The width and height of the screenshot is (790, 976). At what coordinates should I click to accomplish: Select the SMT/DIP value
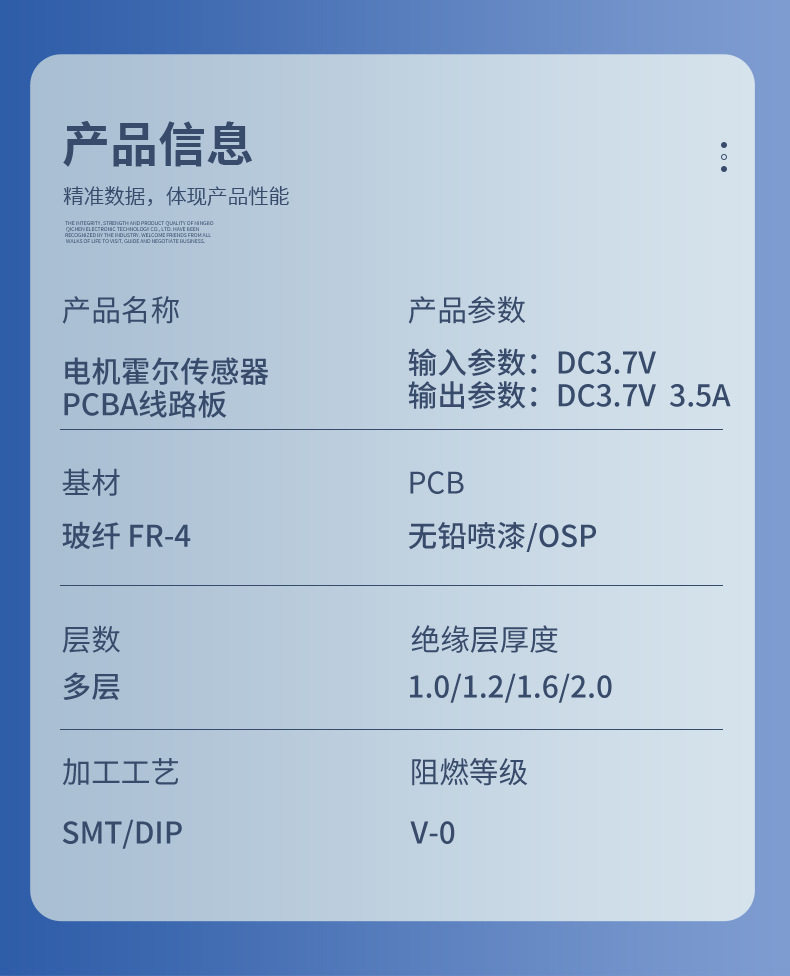[x=122, y=832]
